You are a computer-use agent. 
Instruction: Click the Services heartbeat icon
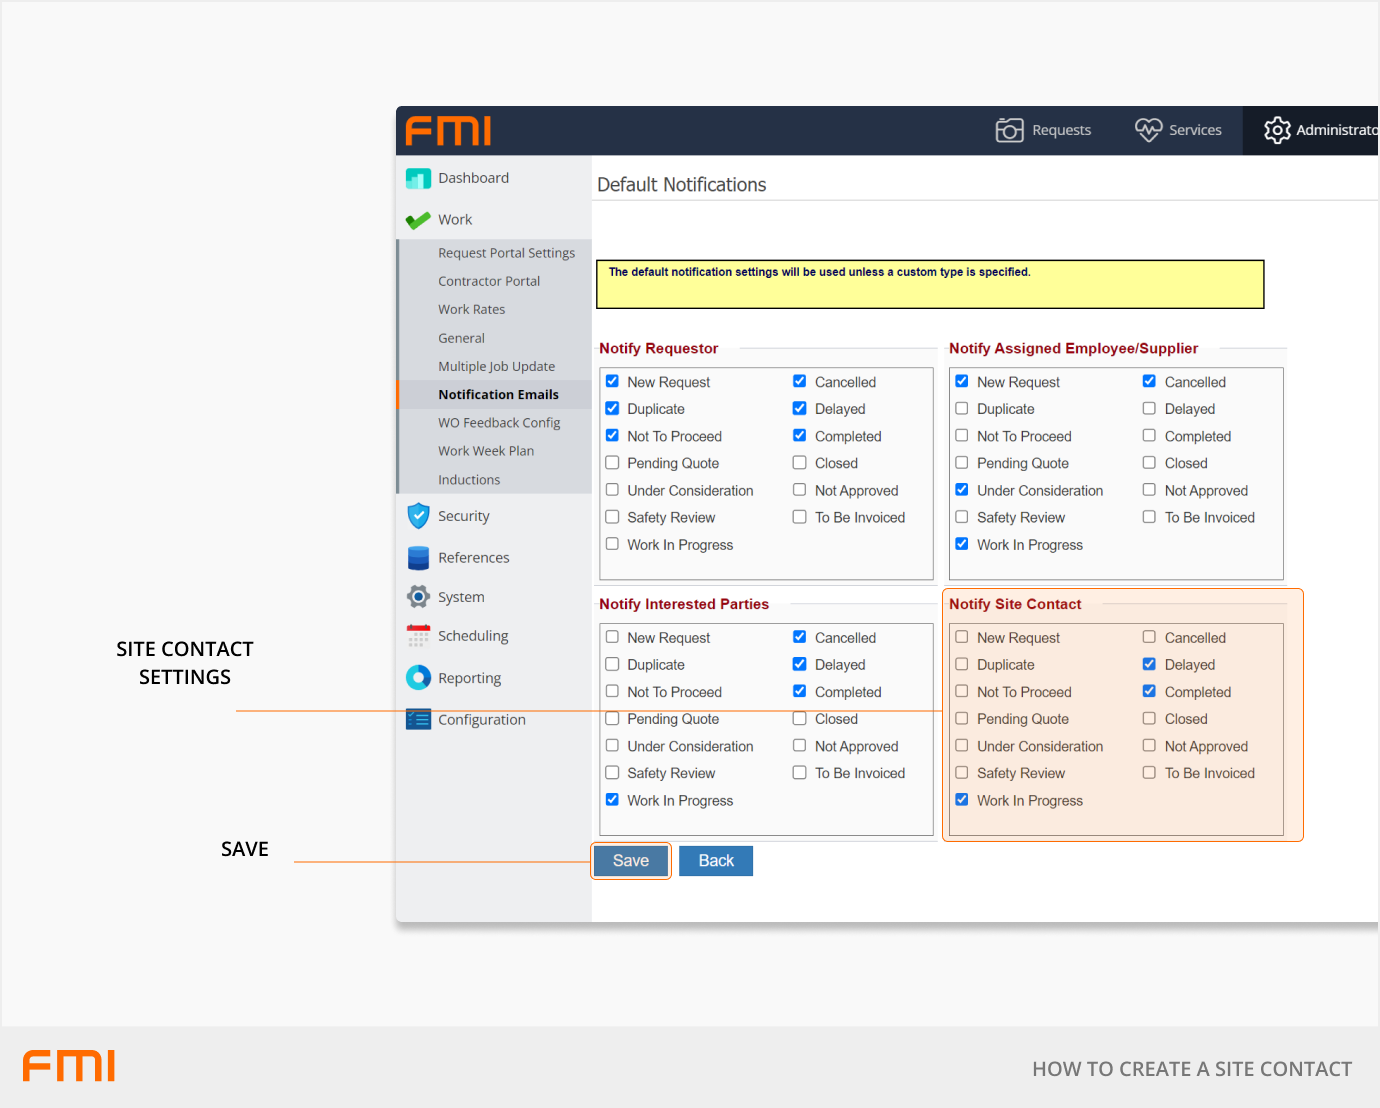click(x=1148, y=130)
